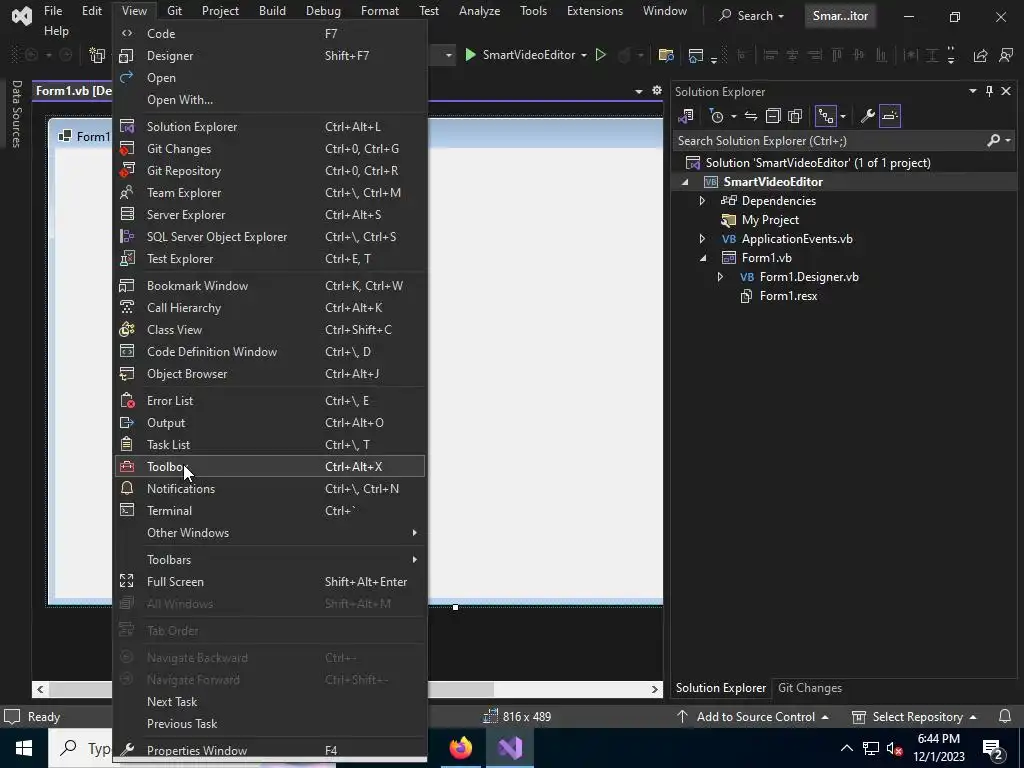This screenshot has height=768, width=1024.
Task: Click the green Start debugging arrow
Action: click(470, 55)
